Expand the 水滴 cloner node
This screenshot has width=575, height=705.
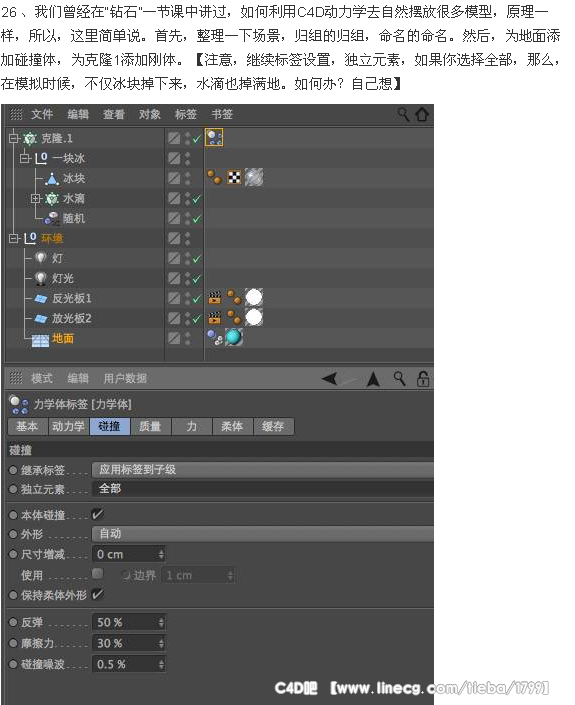point(36,198)
